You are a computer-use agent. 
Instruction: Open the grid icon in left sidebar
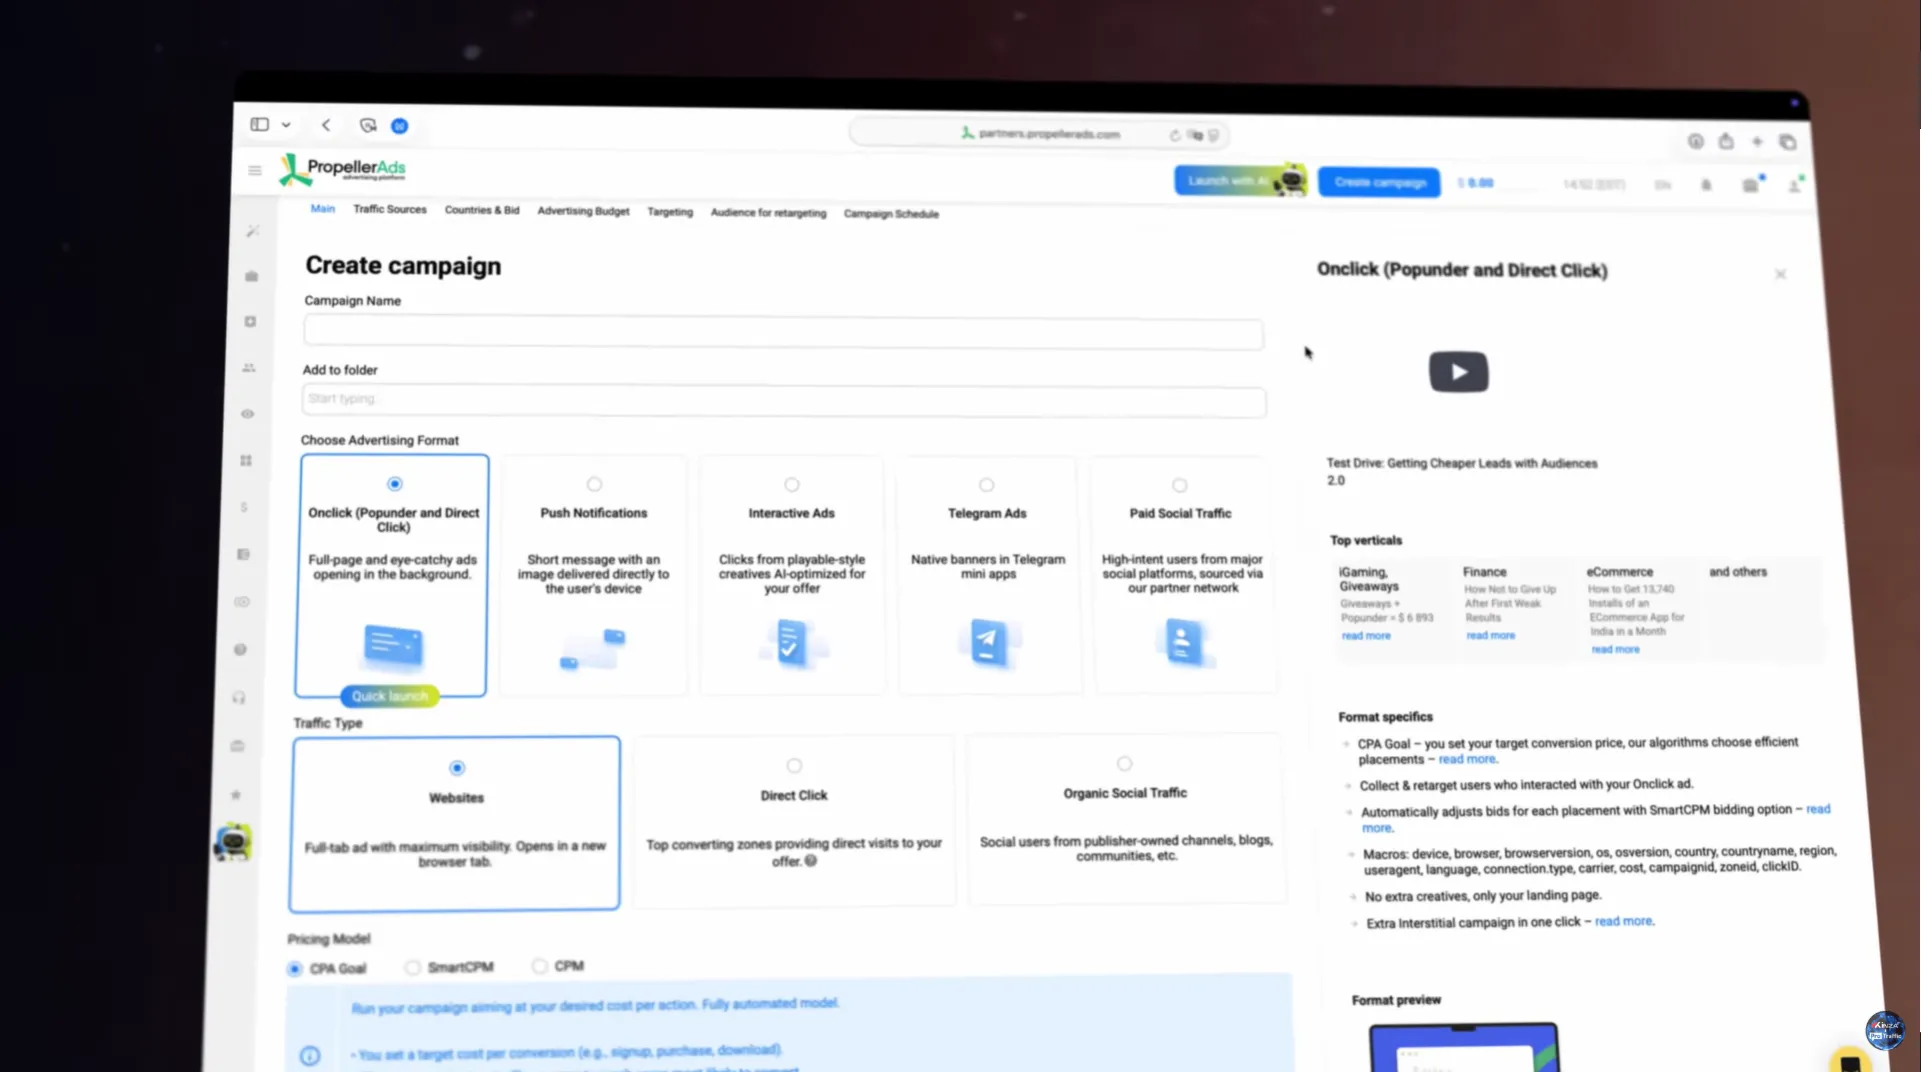point(246,461)
